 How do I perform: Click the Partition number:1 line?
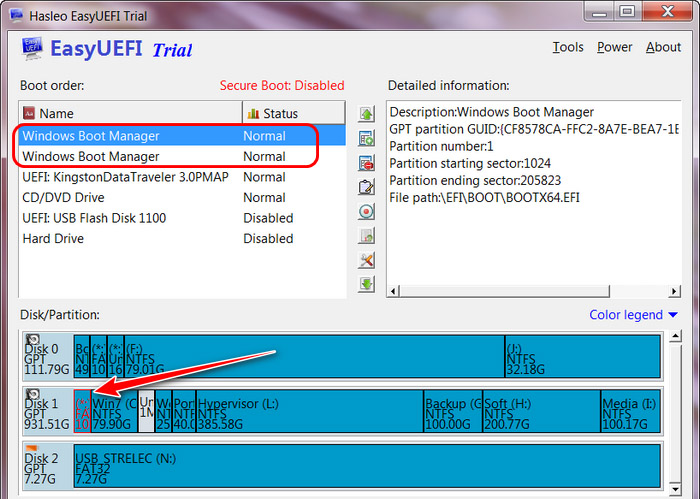click(x=441, y=146)
